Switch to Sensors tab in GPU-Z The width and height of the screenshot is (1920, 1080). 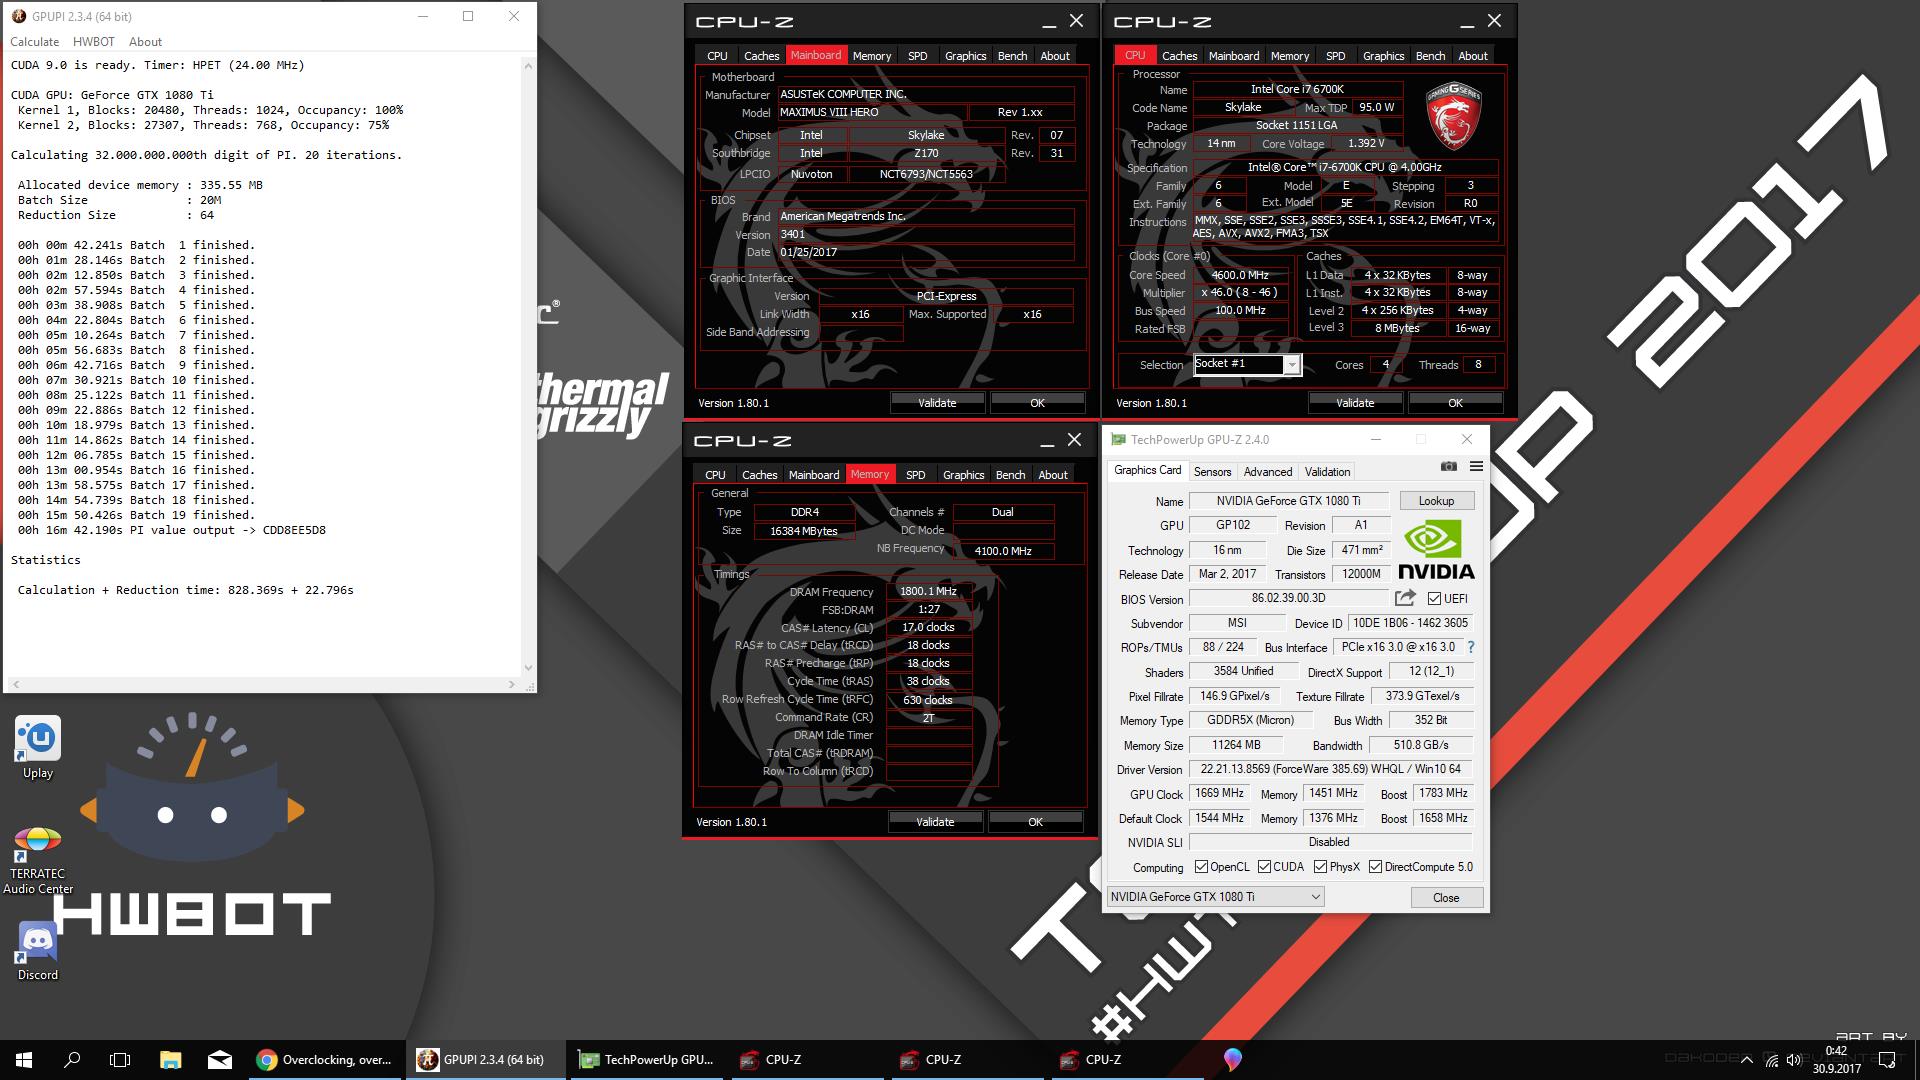coord(1212,472)
